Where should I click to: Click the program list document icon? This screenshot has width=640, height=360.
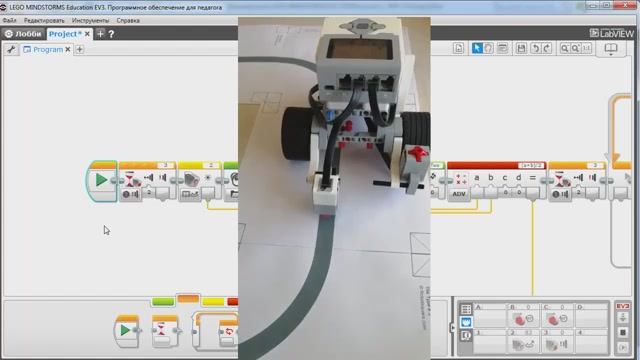(x=458, y=48)
